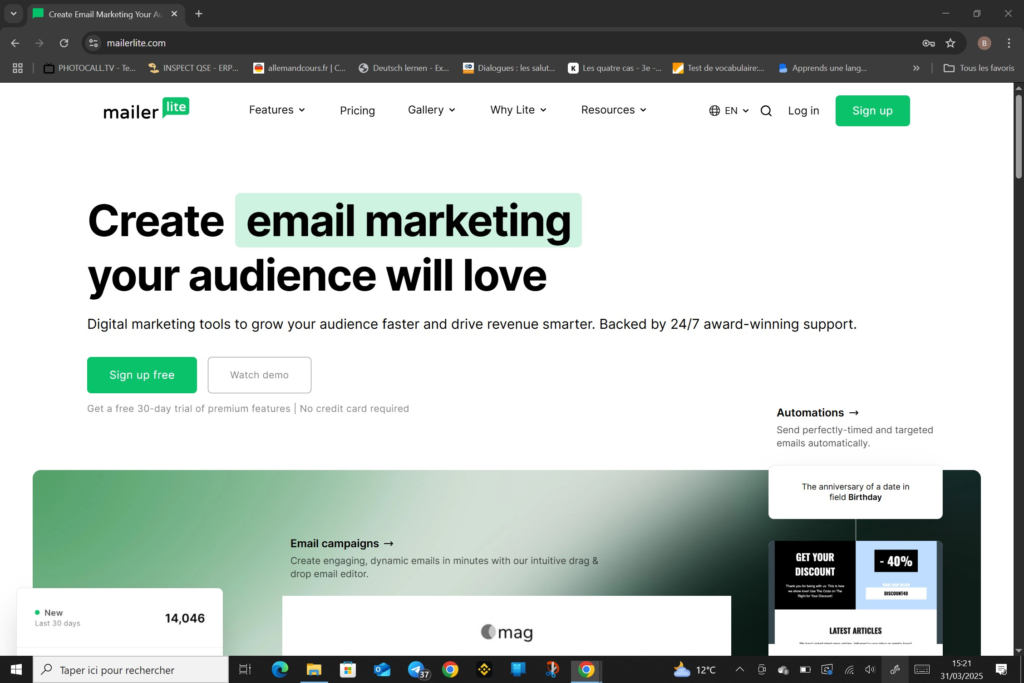Open Automations link
Viewport: 1024px width, 683px height.
pyautogui.click(x=818, y=413)
